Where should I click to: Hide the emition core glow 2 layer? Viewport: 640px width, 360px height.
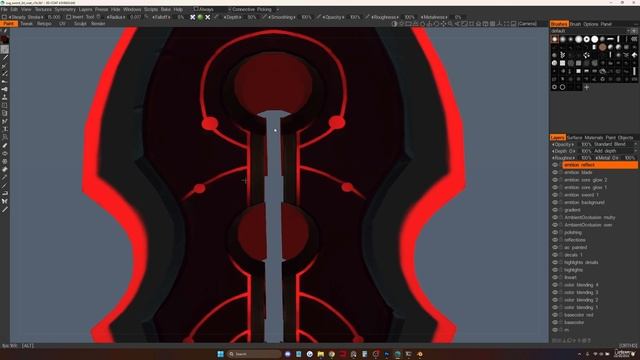click(x=555, y=180)
